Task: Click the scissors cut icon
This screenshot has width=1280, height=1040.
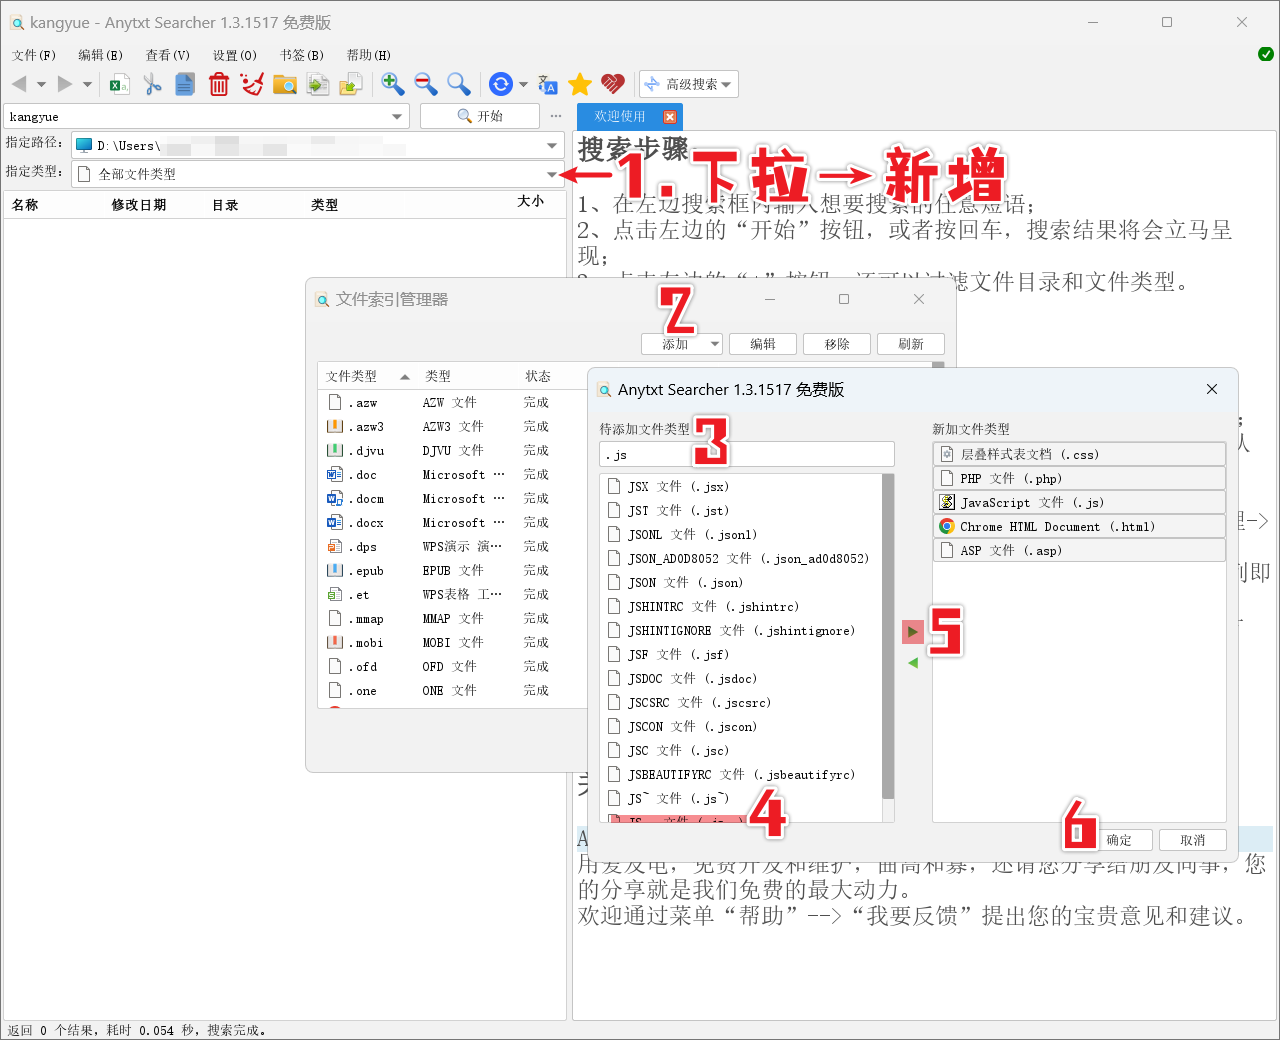Action: pos(152,84)
